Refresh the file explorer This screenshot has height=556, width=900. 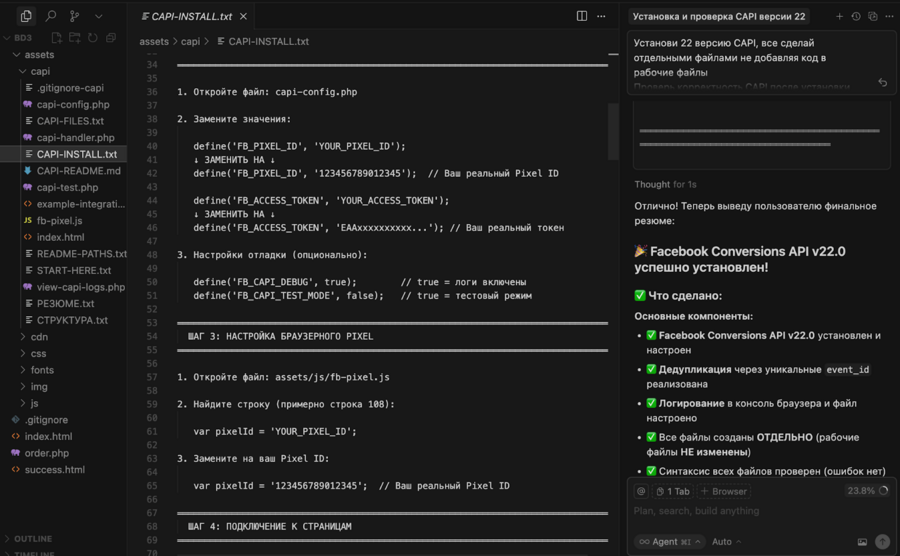pyautogui.click(x=93, y=38)
